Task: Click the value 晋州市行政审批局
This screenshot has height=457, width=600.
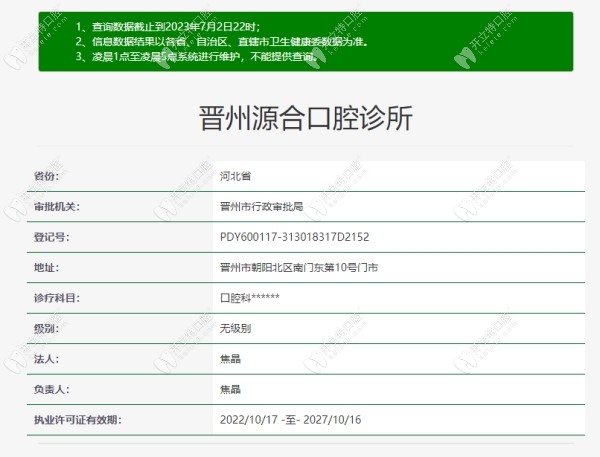Action: point(261,207)
